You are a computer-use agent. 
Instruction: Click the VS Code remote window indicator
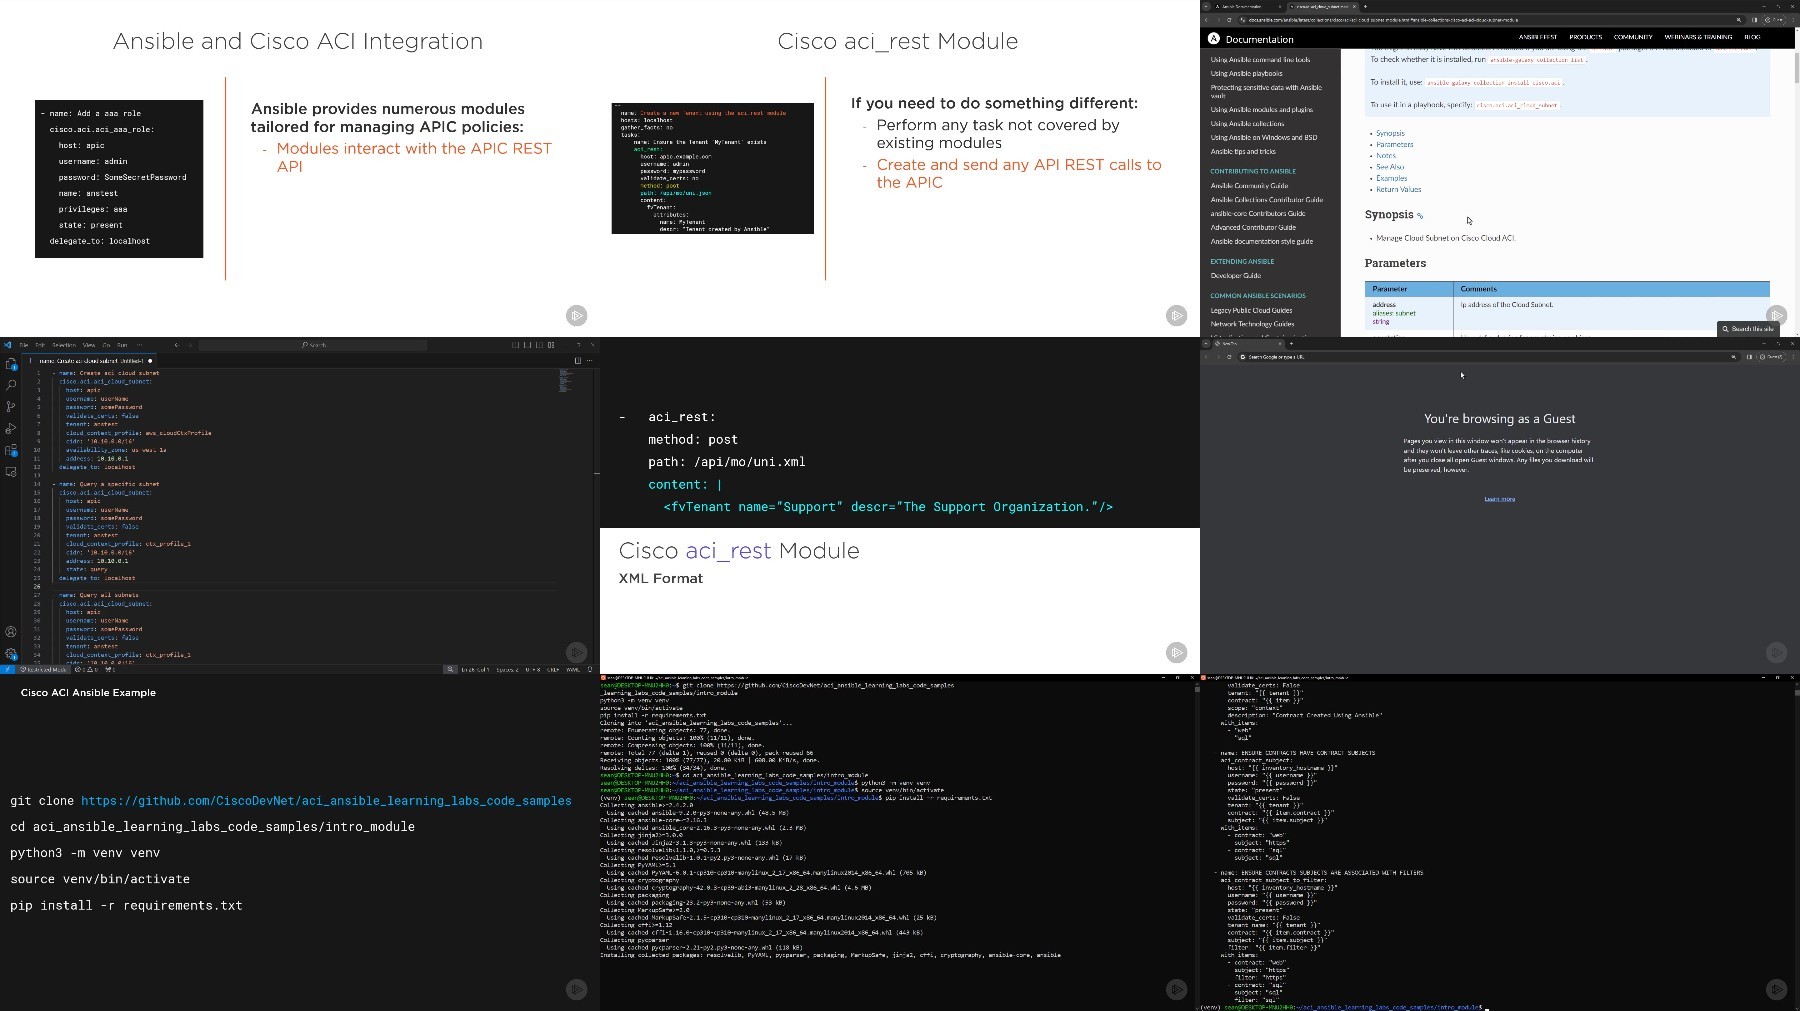tap(6, 670)
